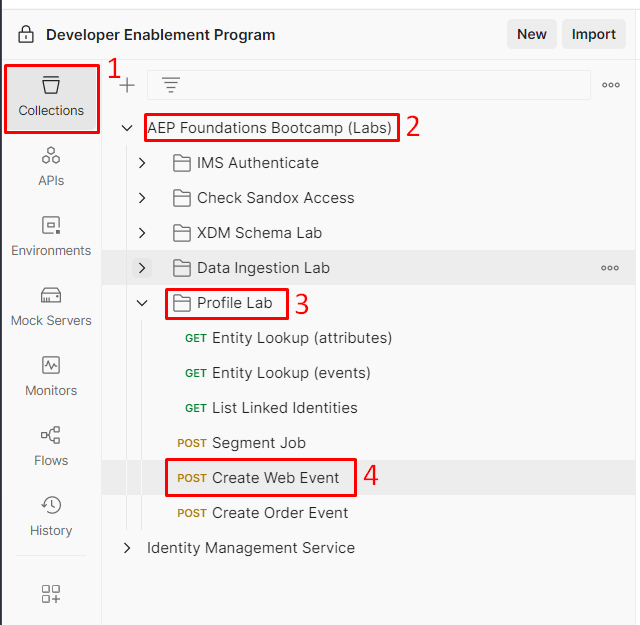Click the workspace lock icon
This screenshot has height=625, width=640.
[x=26, y=34]
